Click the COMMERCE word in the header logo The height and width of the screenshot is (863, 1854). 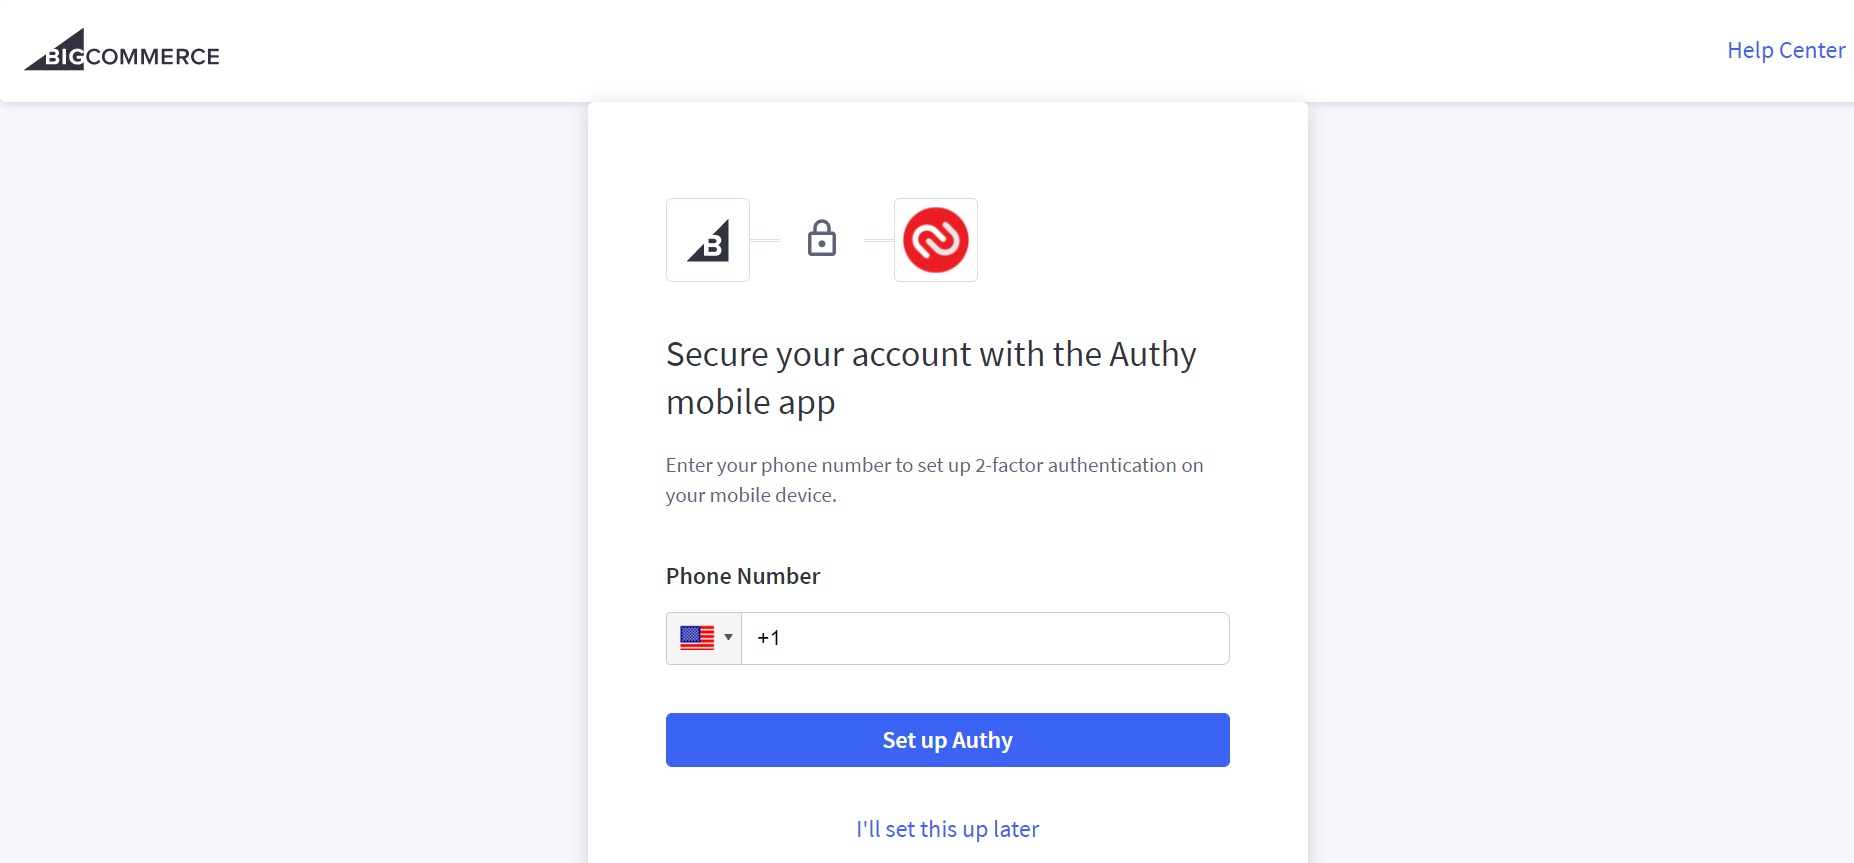click(153, 57)
